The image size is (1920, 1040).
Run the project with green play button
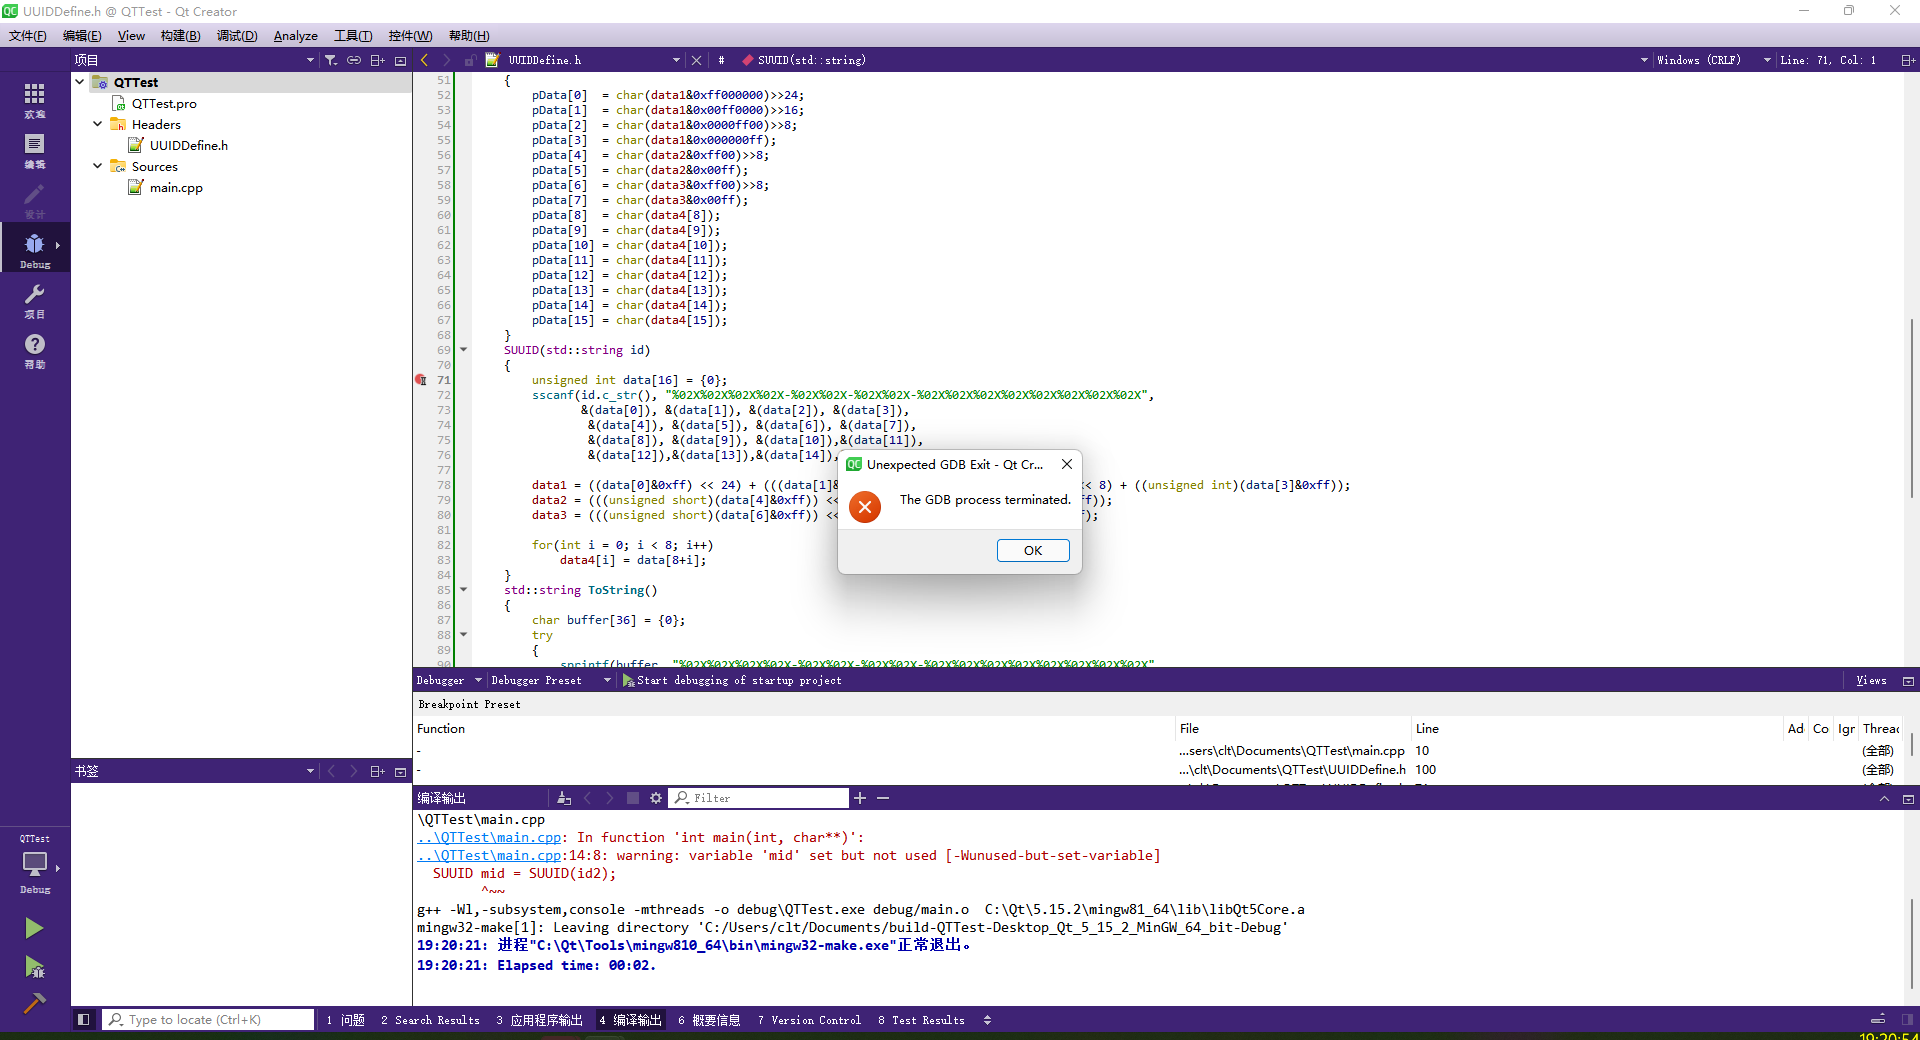34,928
